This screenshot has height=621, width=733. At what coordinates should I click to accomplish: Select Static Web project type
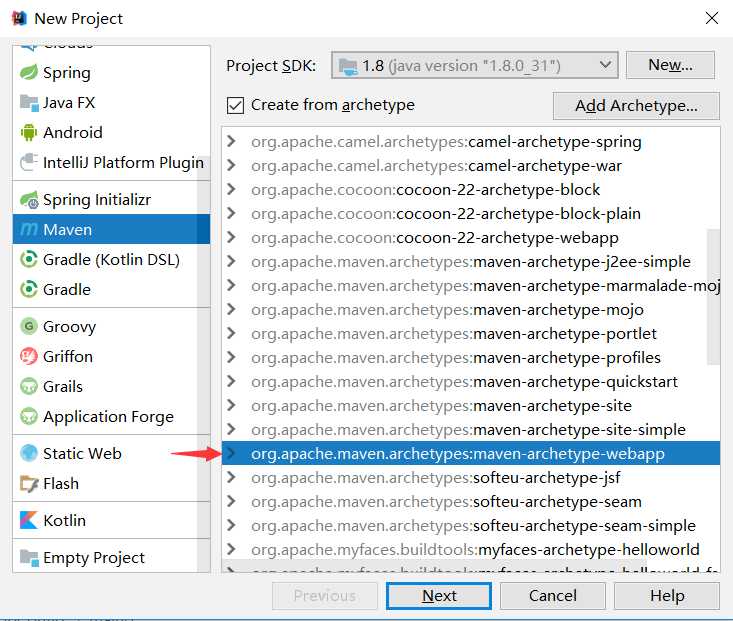point(111,453)
